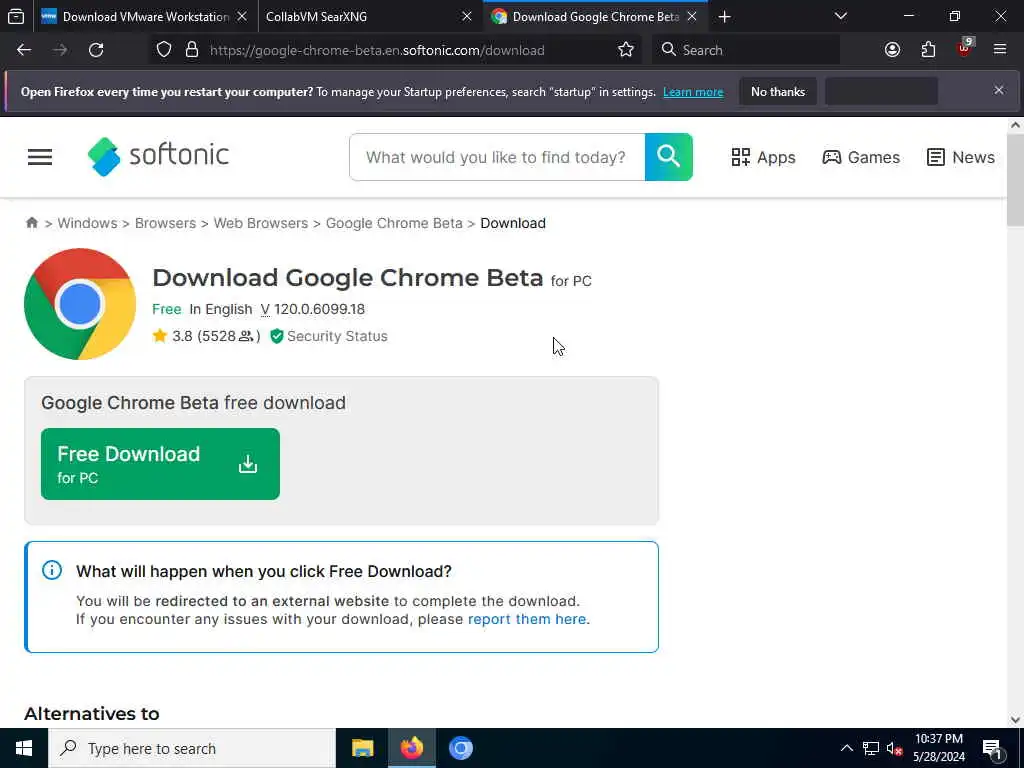
Task: Open network status tray icon
Action: (871, 748)
